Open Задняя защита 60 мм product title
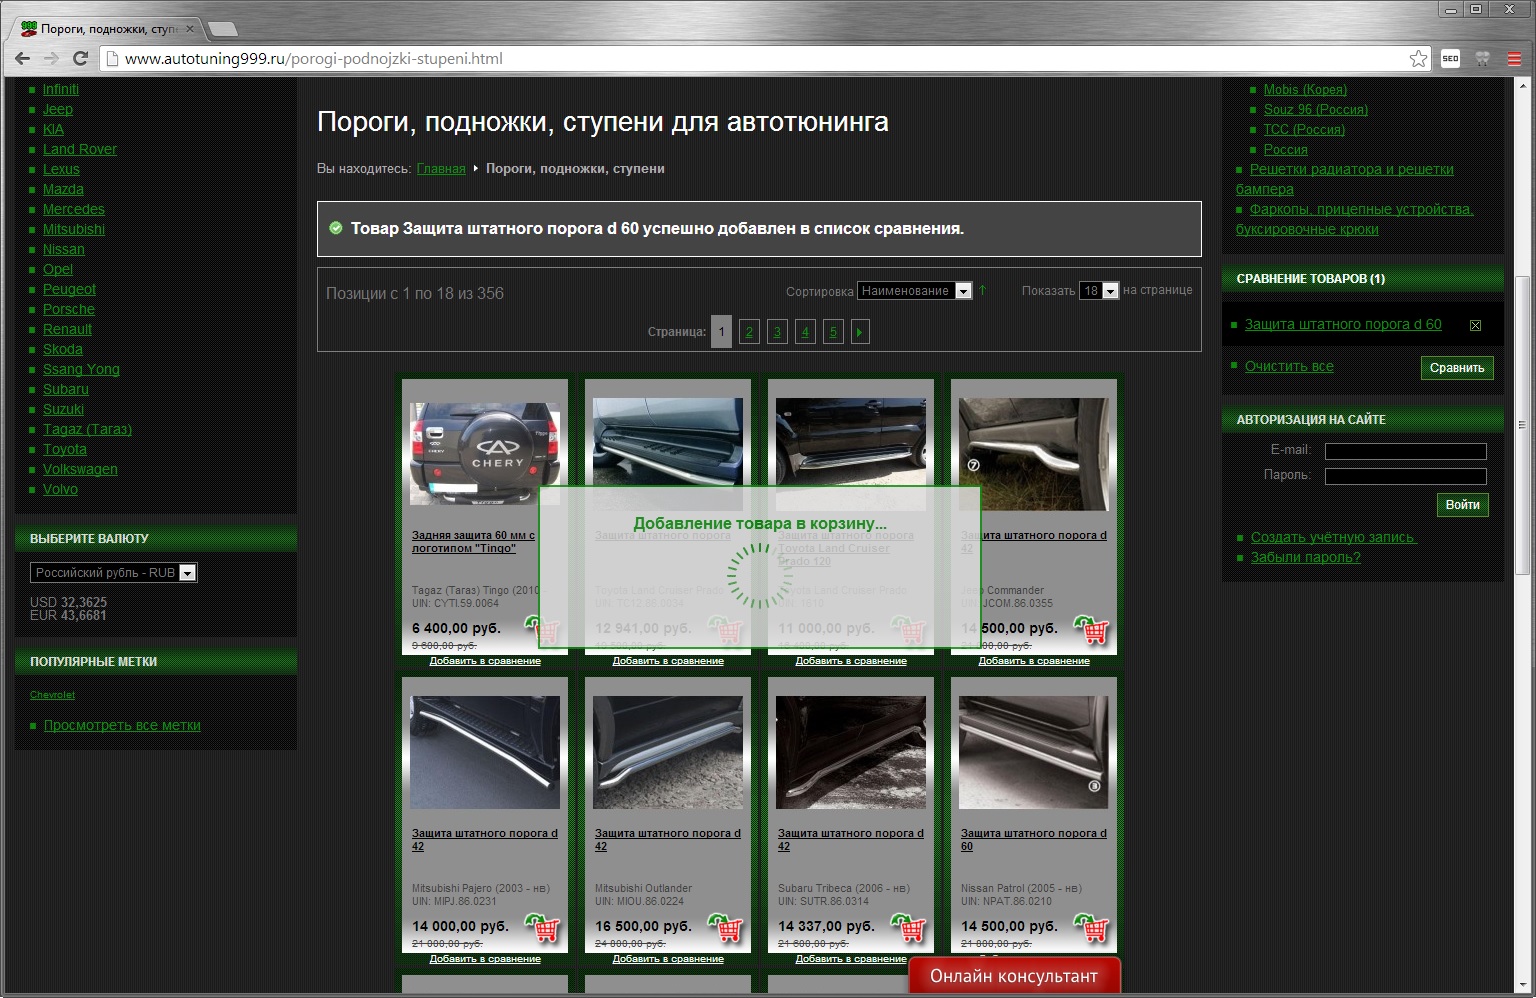Image resolution: width=1536 pixels, height=998 pixels. [x=473, y=542]
